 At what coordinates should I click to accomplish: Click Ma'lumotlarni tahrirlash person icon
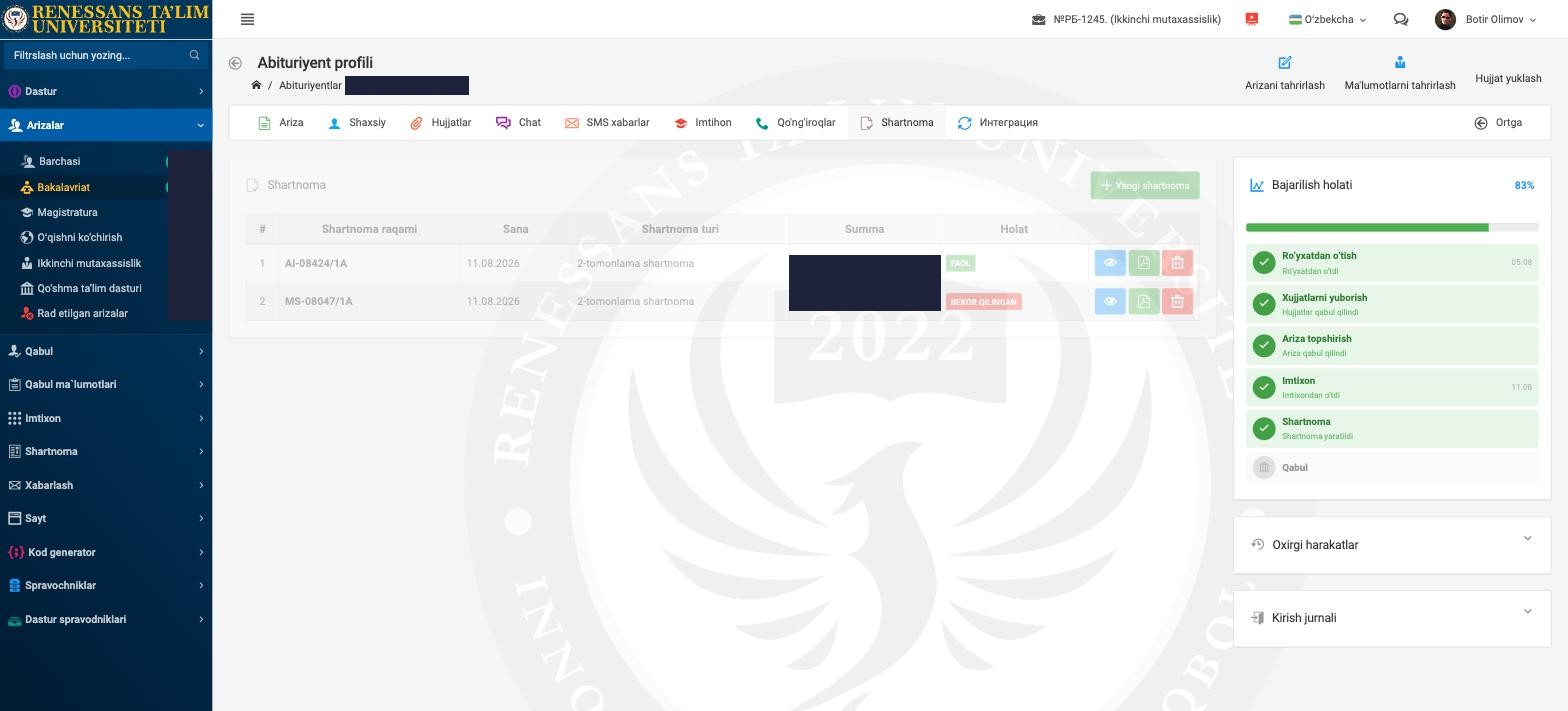pyautogui.click(x=1400, y=62)
